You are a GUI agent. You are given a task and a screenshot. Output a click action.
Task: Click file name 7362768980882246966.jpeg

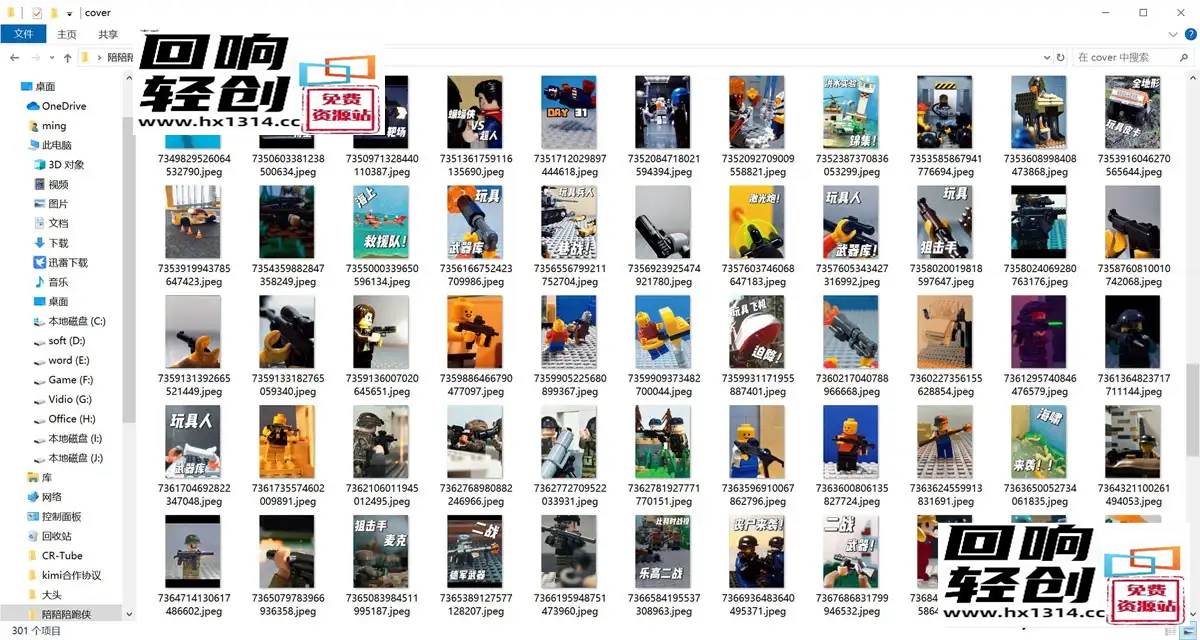(475, 495)
